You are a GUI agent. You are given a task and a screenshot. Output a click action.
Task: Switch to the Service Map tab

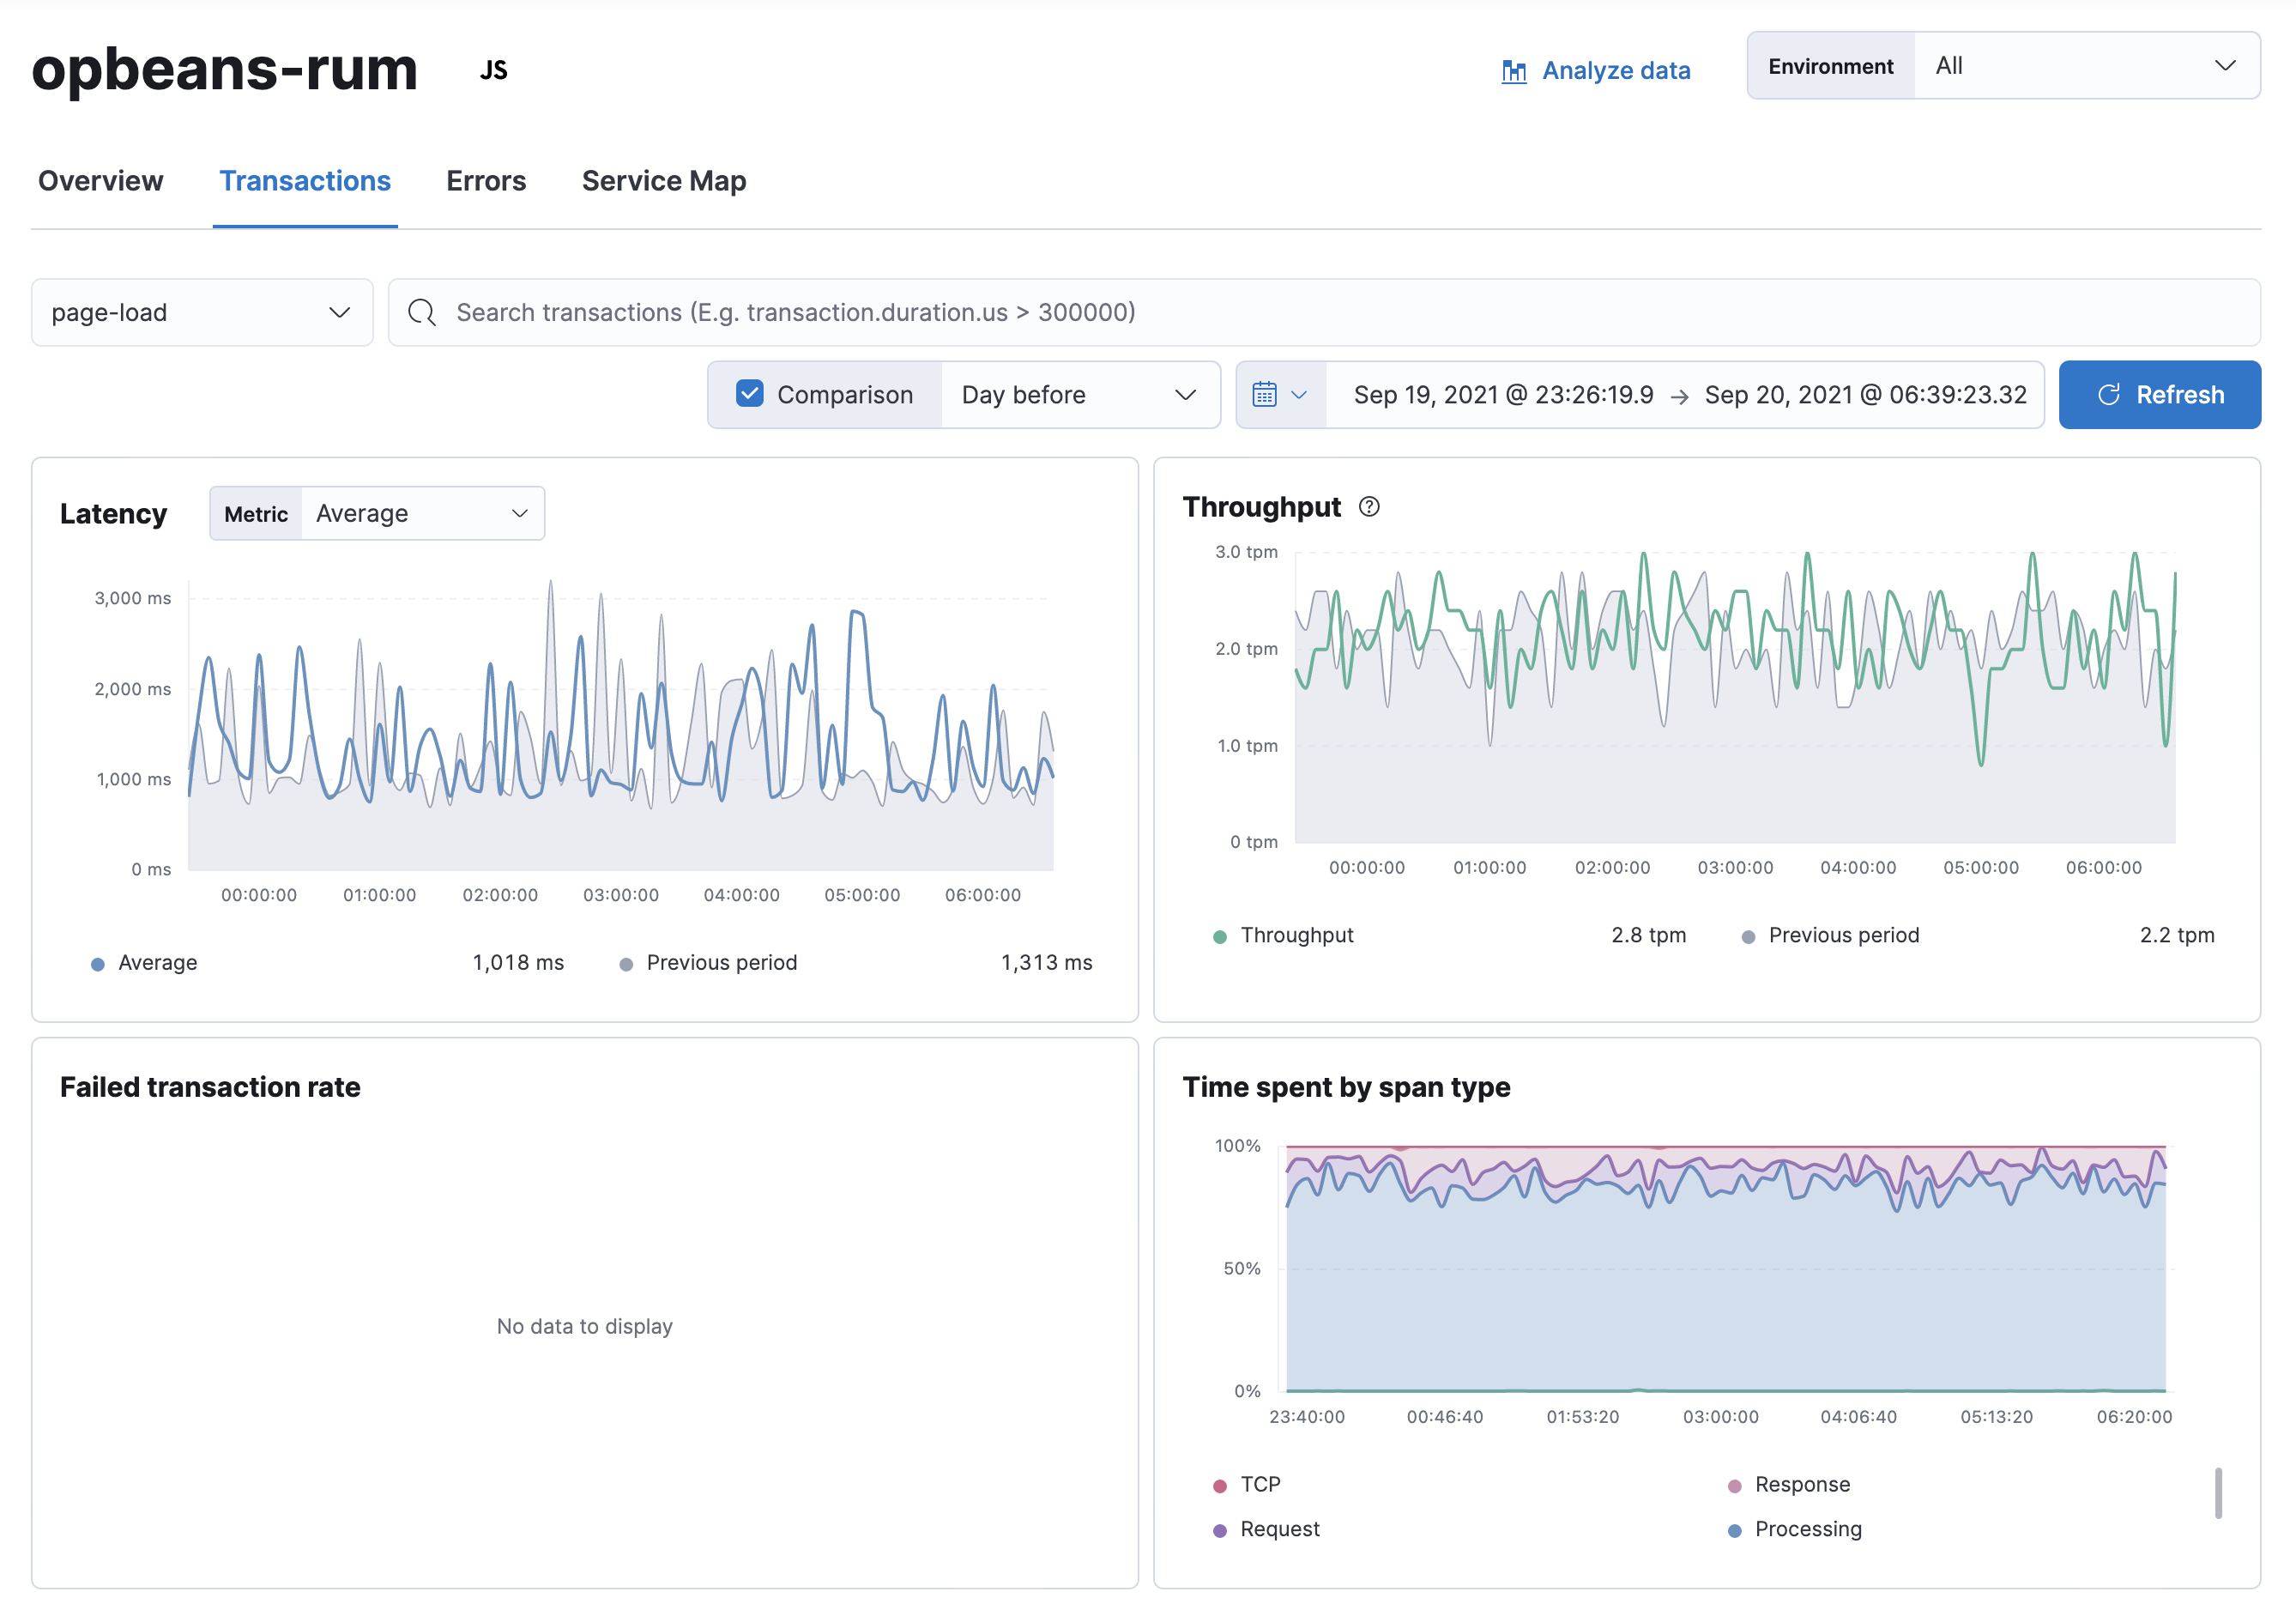663,181
